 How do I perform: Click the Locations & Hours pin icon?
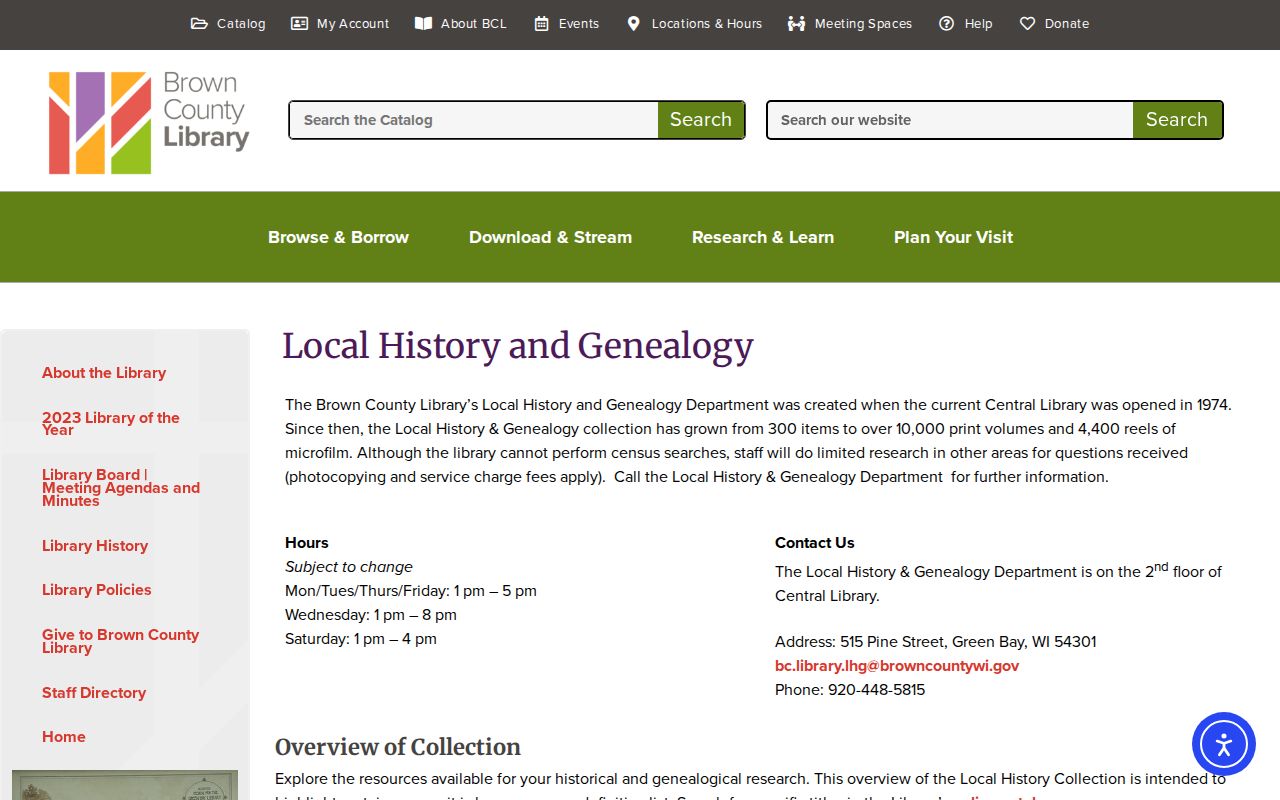(633, 23)
